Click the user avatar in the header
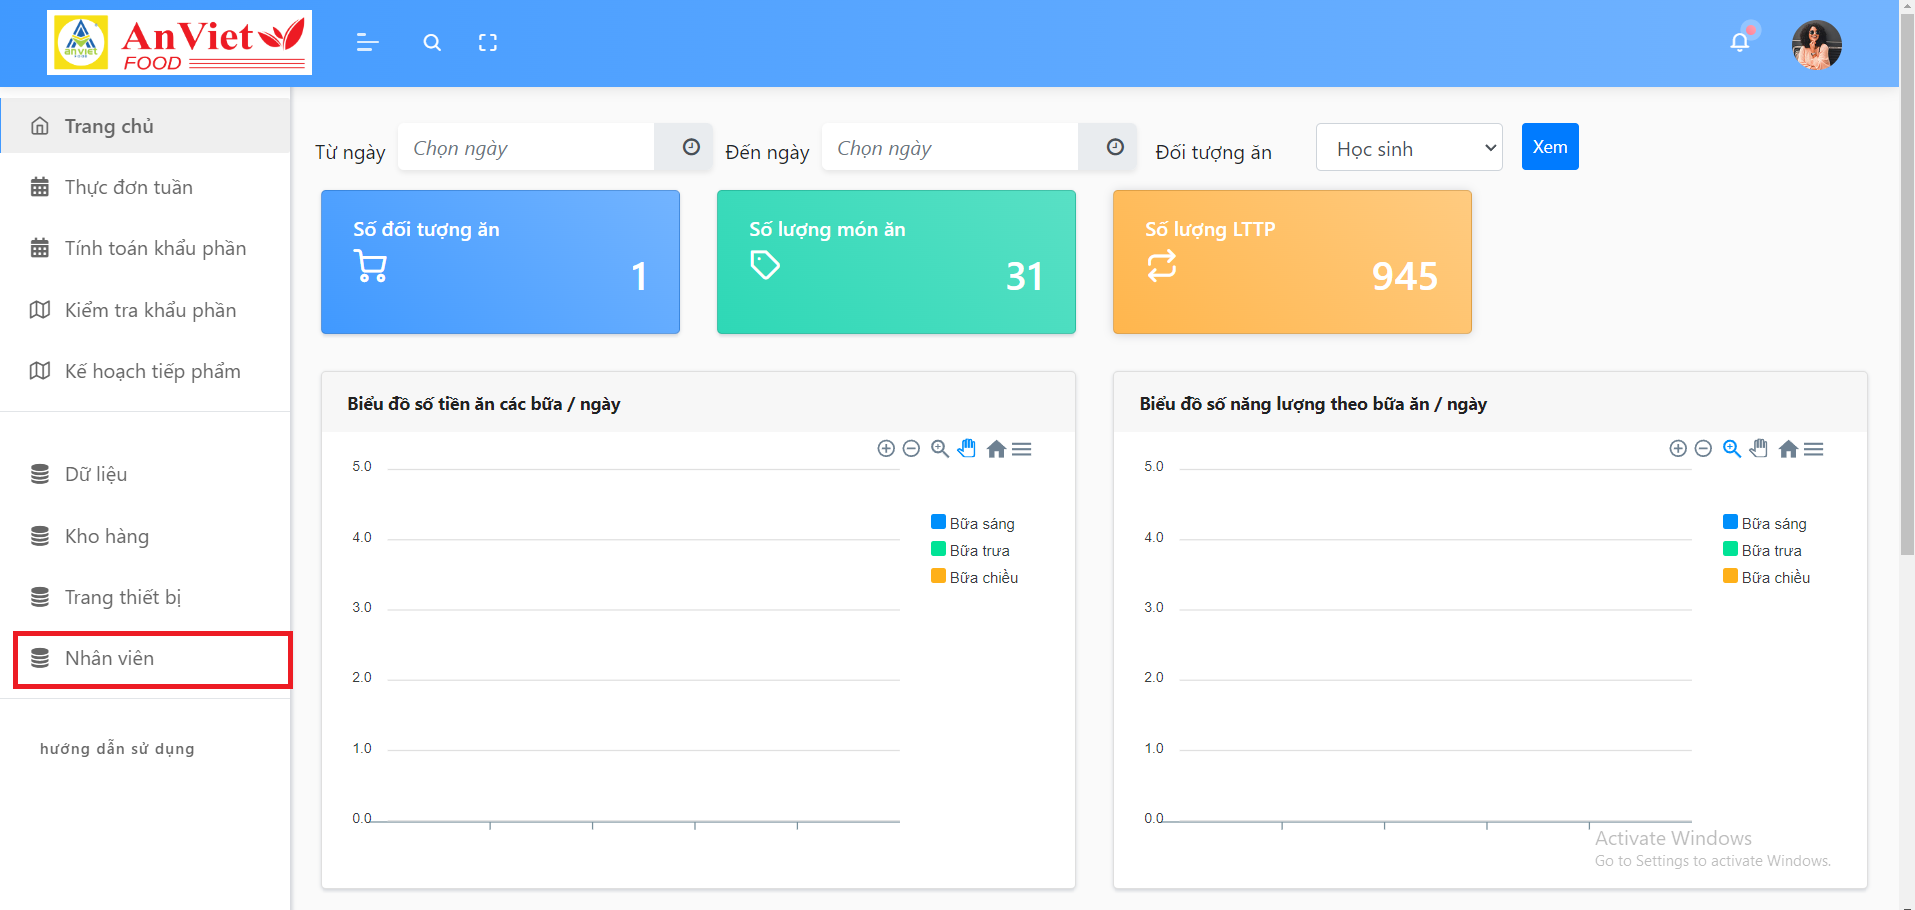 pyautogui.click(x=1817, y=44)
